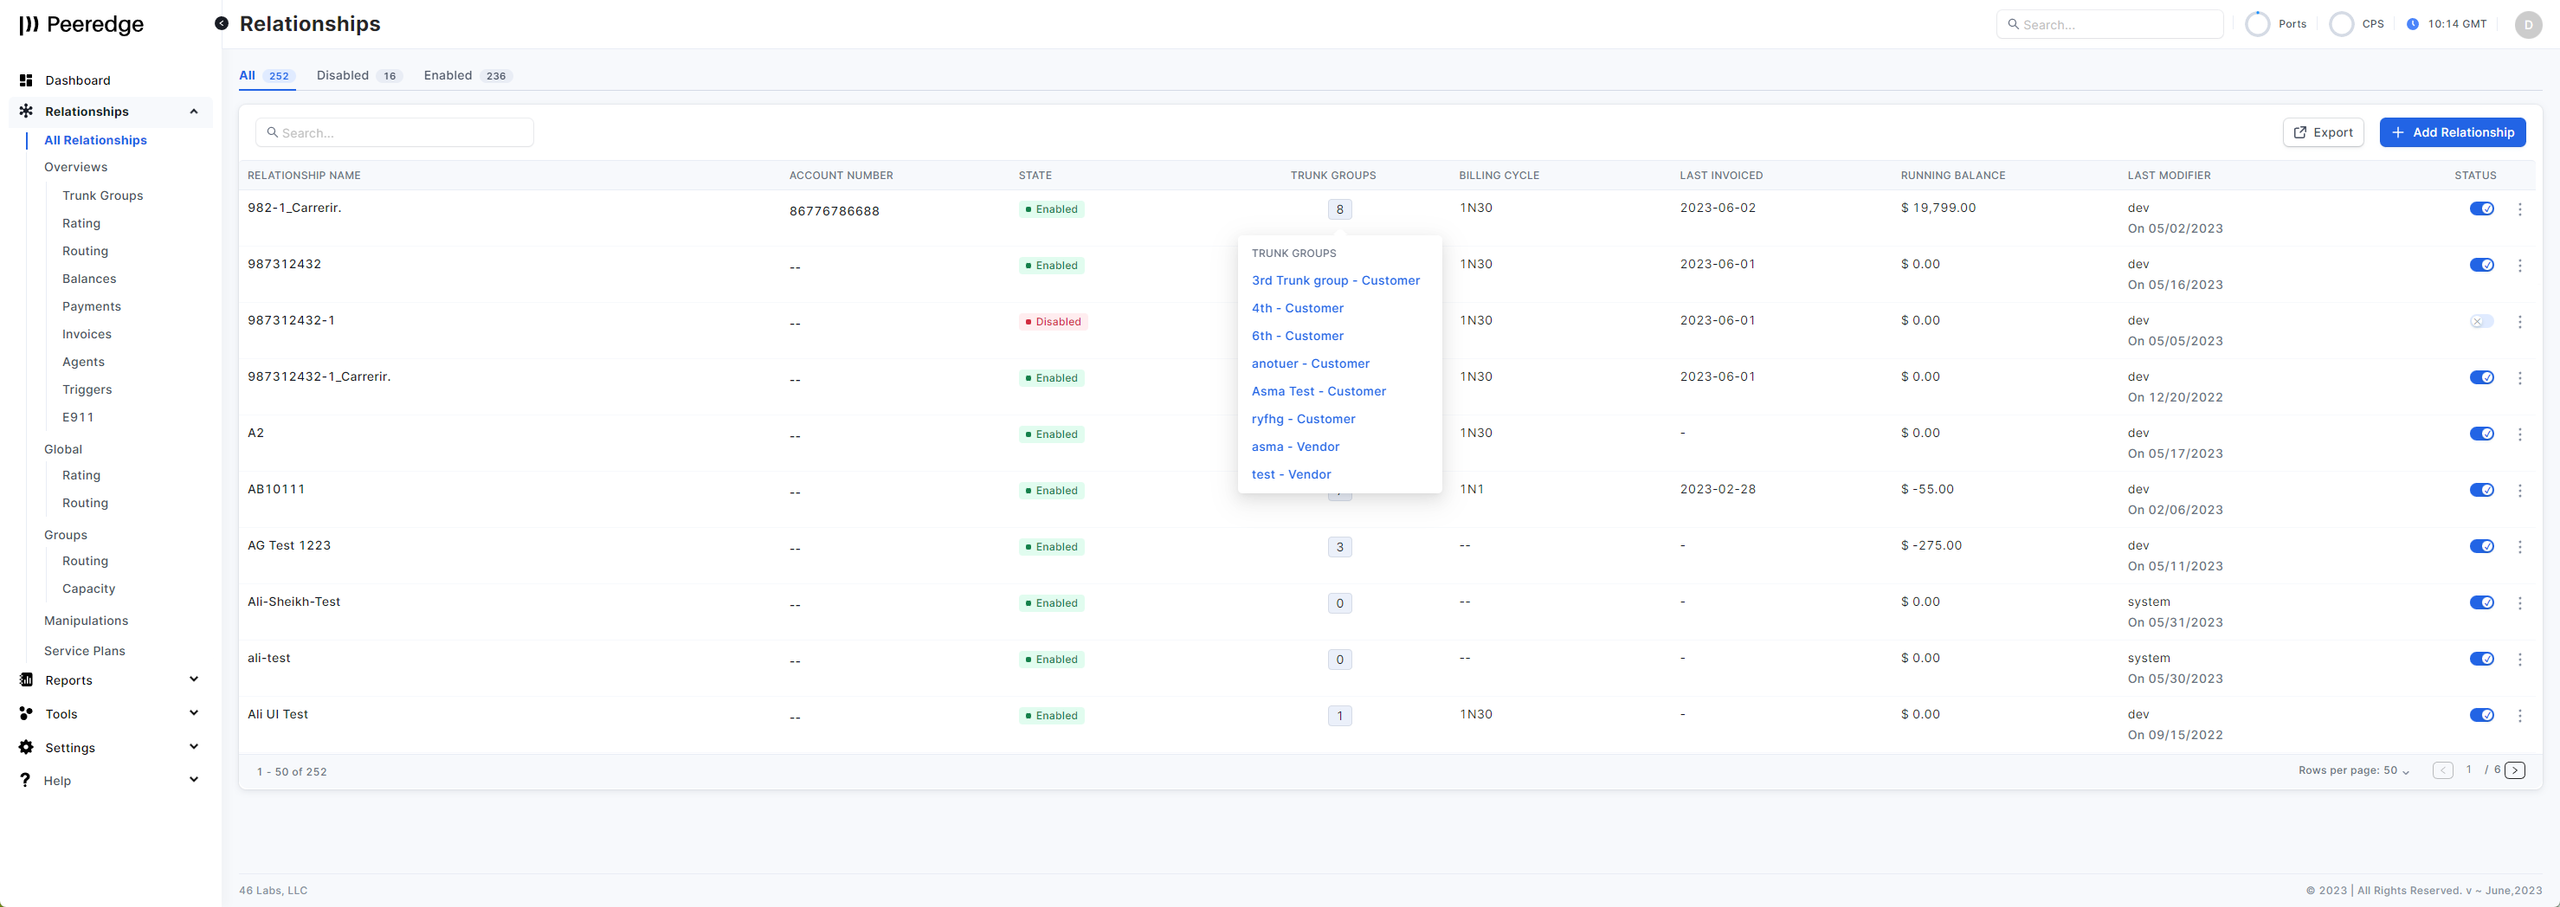Click Add Relationship button
2560x907 pixels.
(x=2453, y=132)
